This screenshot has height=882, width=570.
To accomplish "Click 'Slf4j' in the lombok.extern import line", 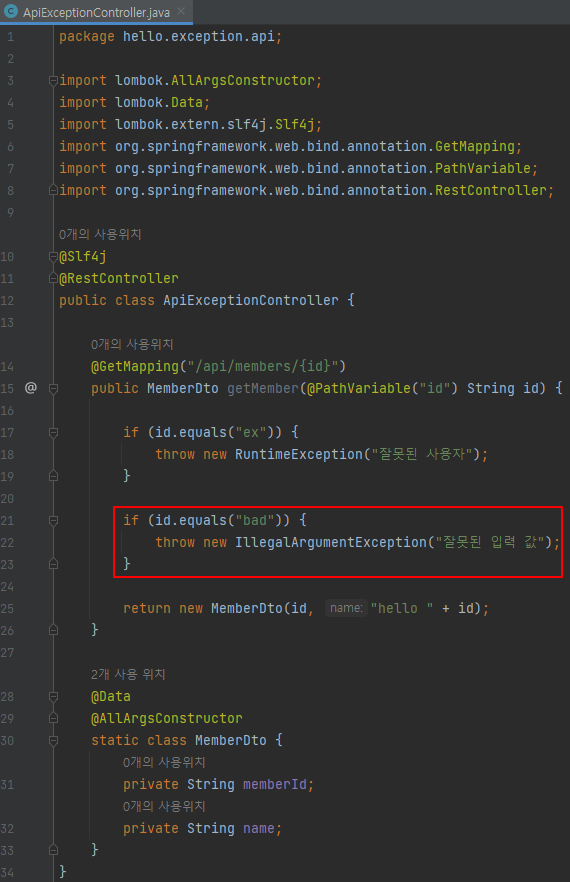I will (x=295, y=124).
